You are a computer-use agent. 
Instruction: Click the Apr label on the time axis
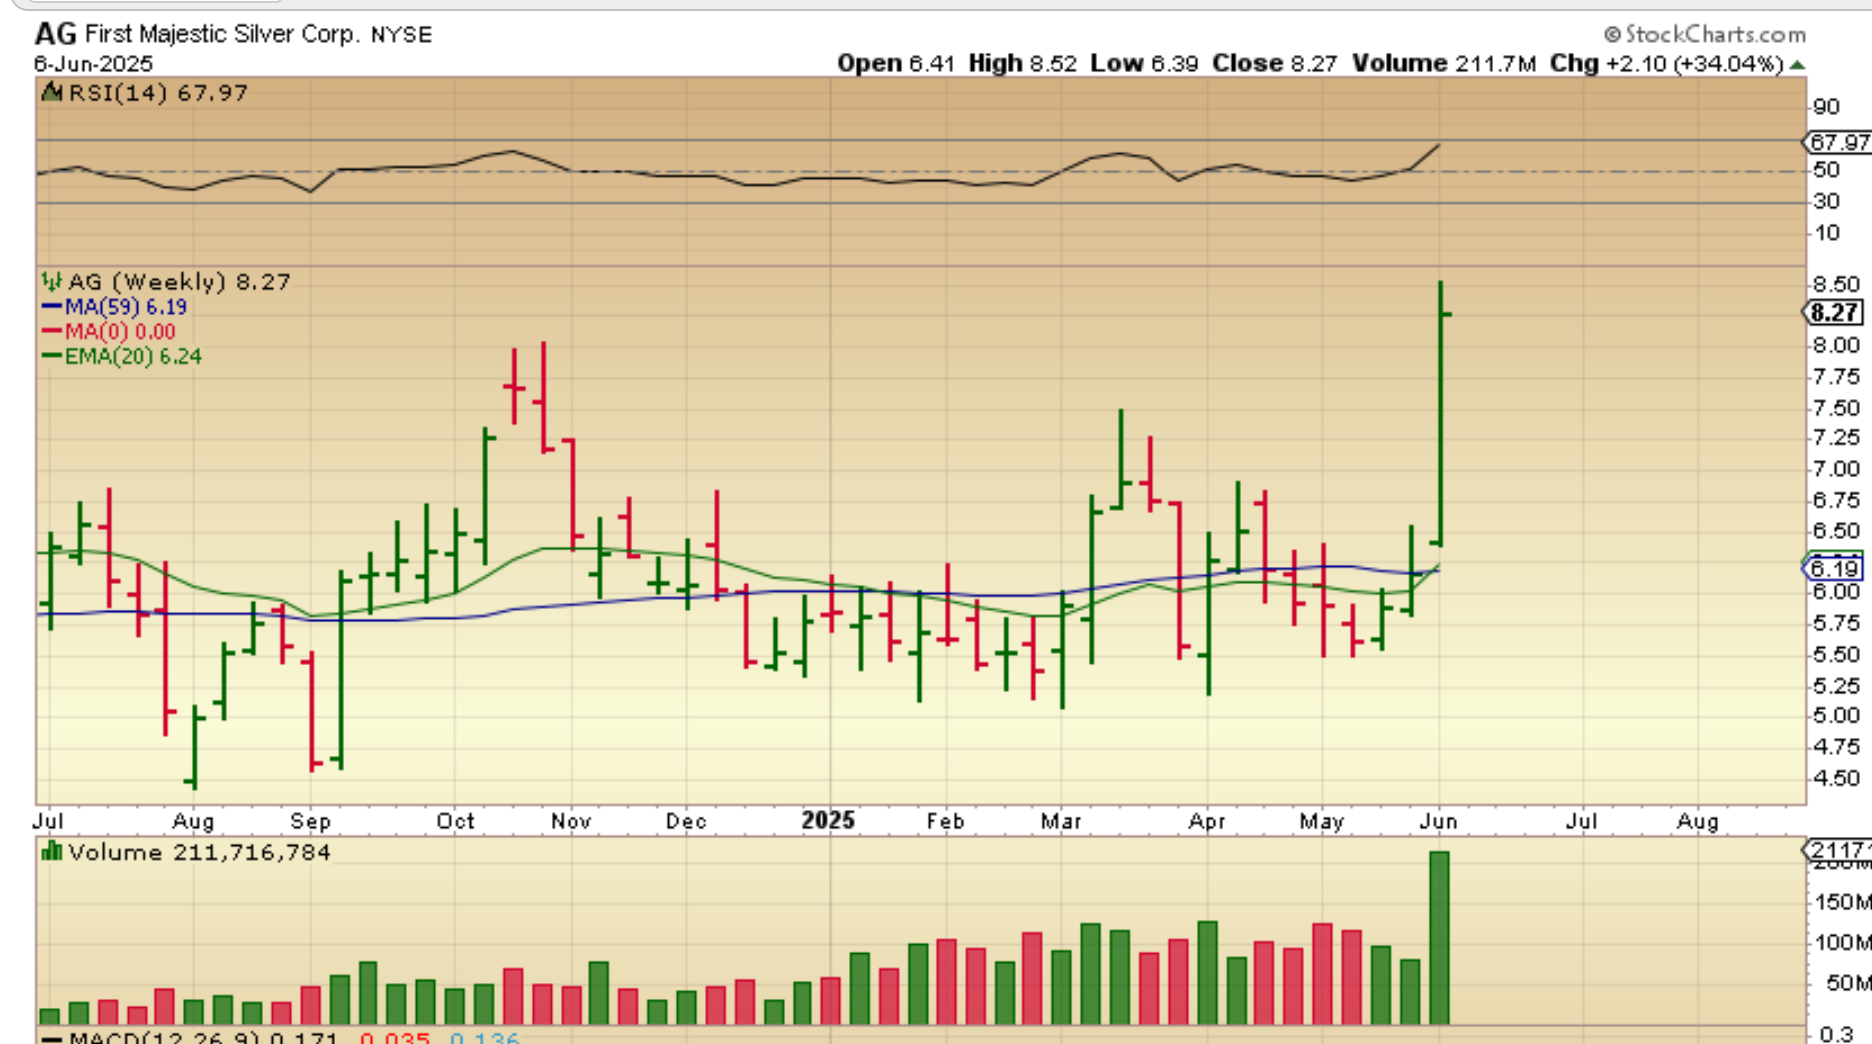[x=1207, y=821]
